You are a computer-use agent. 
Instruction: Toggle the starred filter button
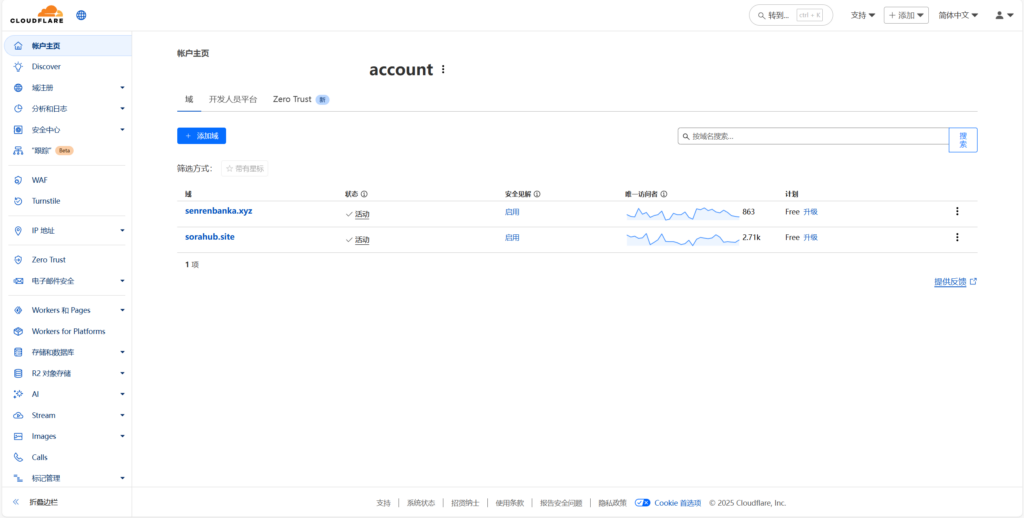[x=245, y=169]
